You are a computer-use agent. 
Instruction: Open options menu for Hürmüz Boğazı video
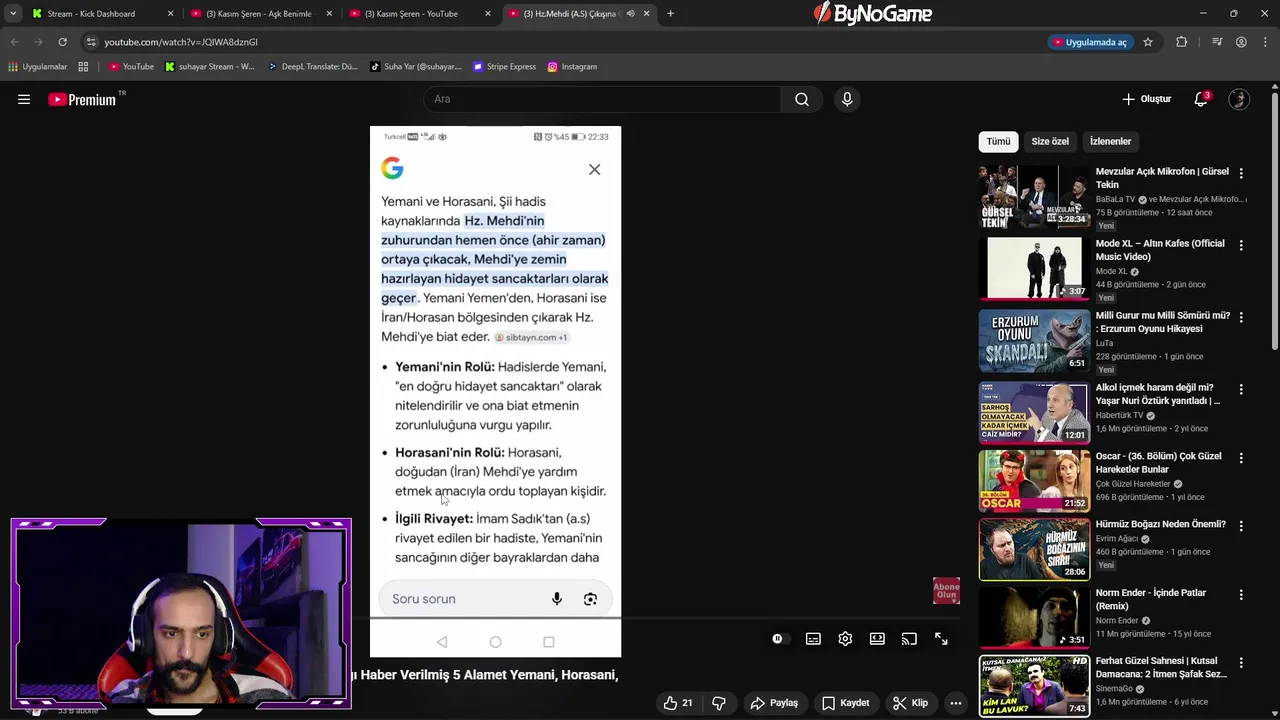pyautogui.click(x=1241, y=526)
